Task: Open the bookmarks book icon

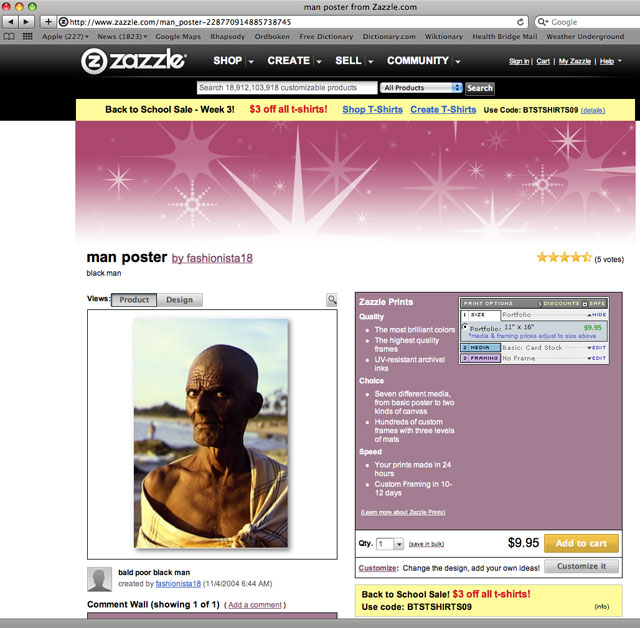Action: click(x=9, y=36)
